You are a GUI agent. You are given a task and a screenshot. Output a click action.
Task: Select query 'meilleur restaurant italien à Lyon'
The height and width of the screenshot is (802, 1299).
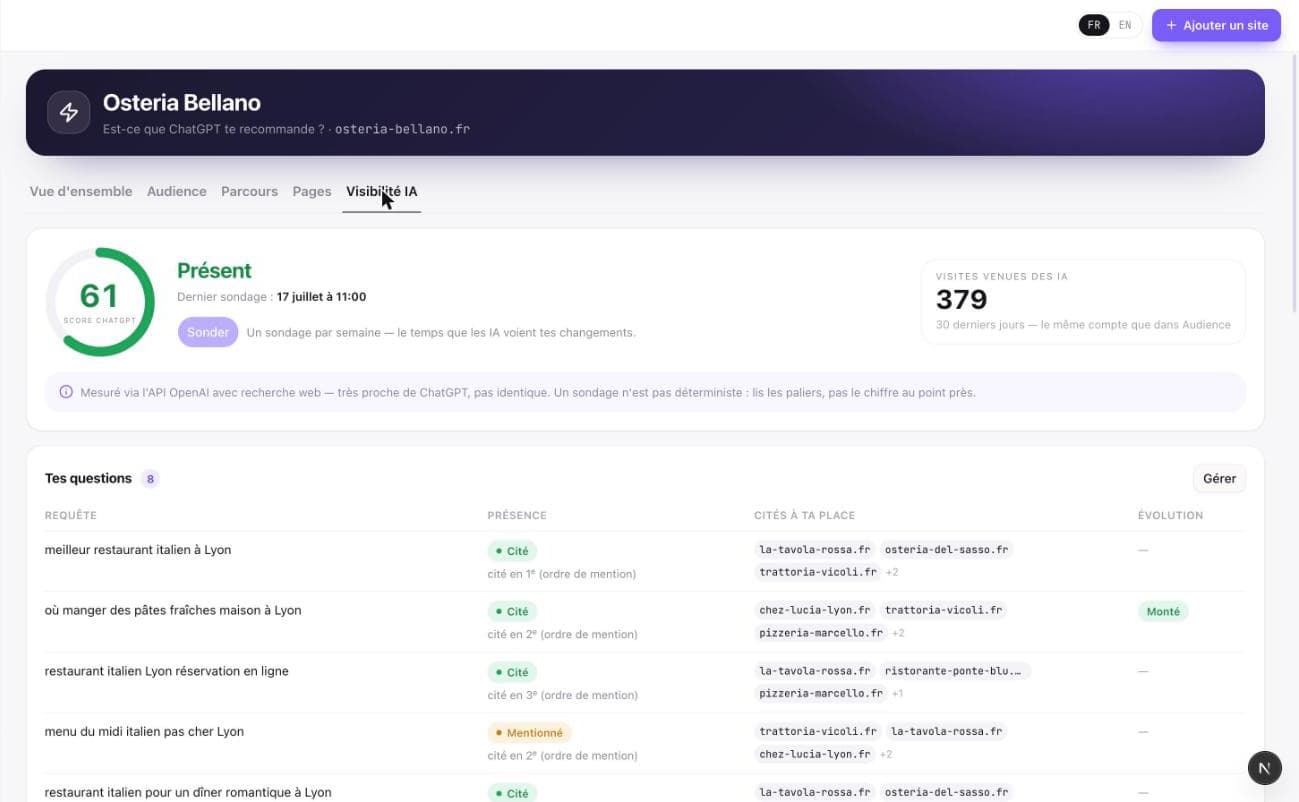click(x=138, y=550)
